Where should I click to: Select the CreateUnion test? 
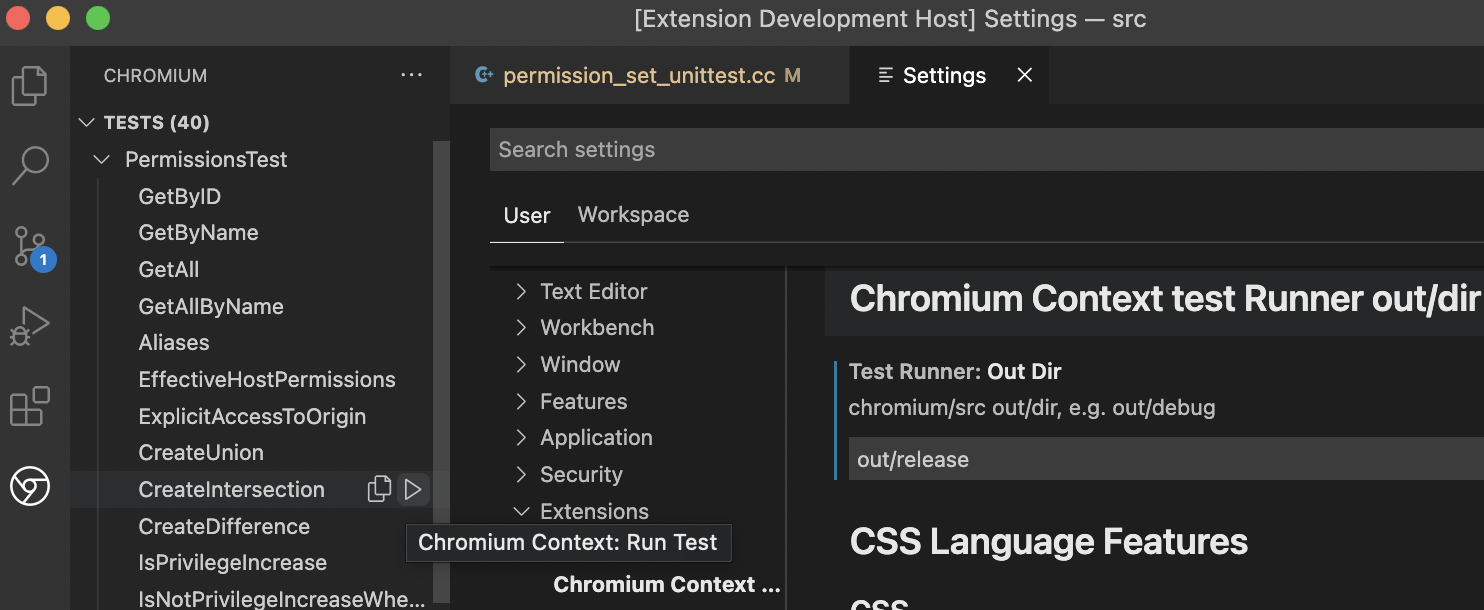[201, 453]
